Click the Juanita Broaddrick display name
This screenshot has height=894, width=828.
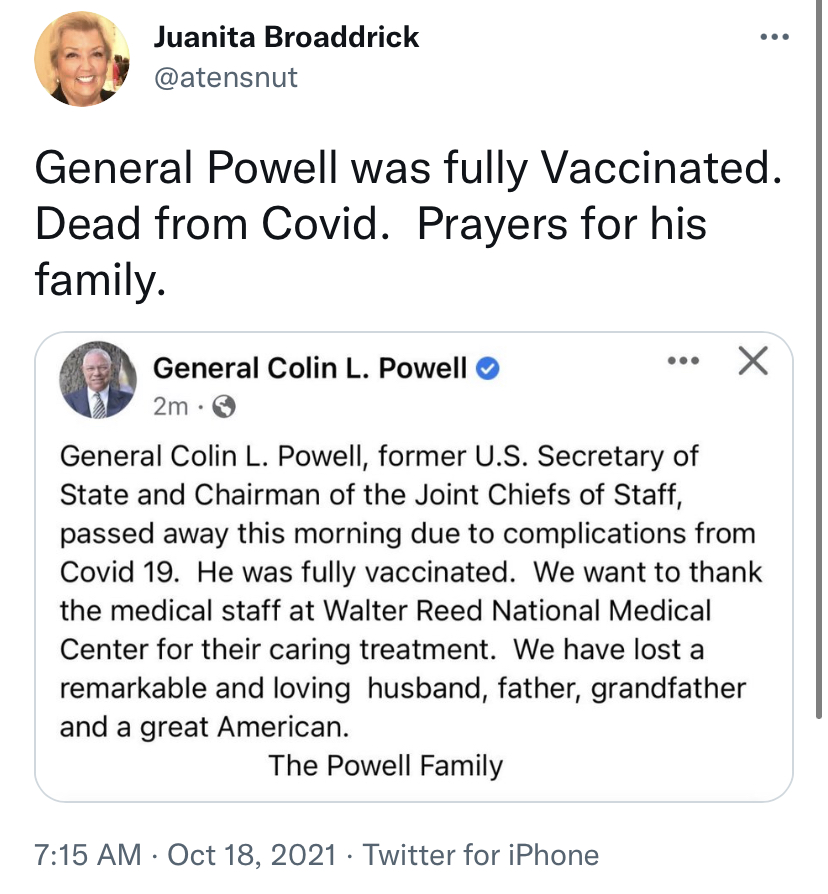point(286,39)
